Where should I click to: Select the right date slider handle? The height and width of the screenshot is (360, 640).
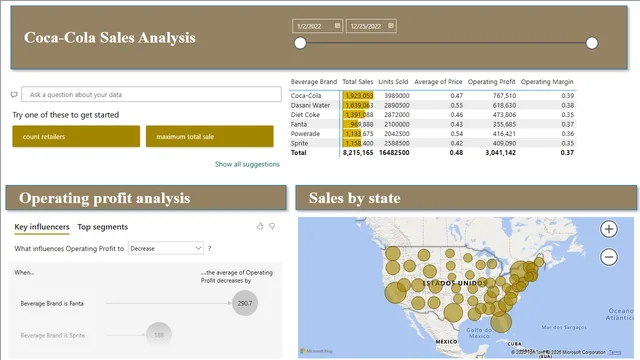tap(592, 43)
